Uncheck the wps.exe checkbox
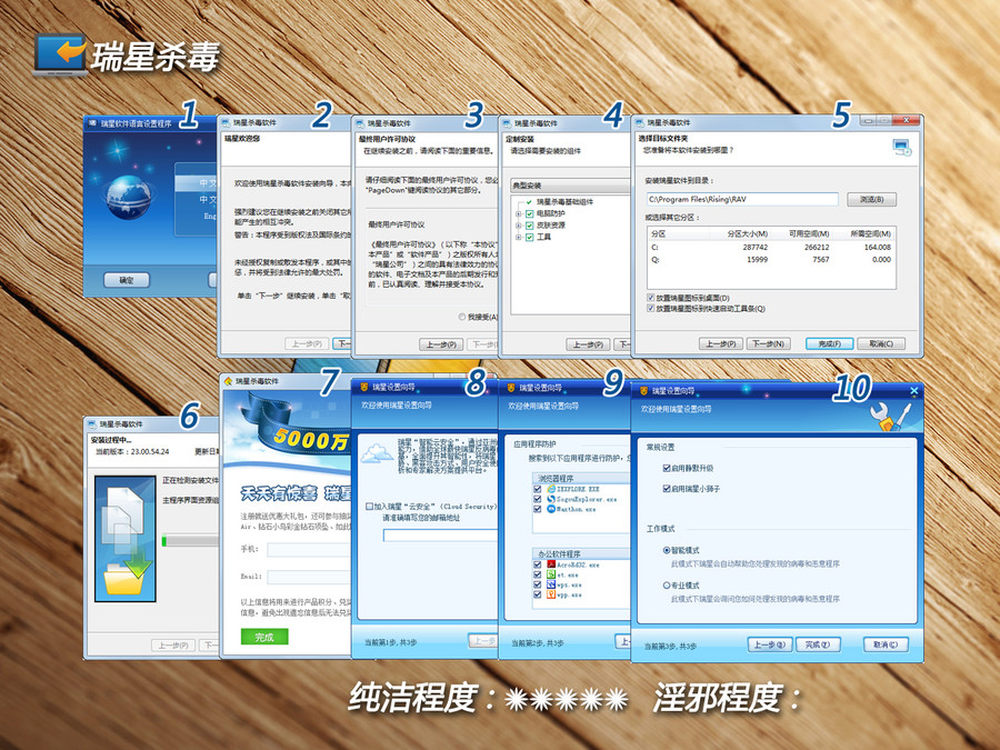The image size is (1000, 750). [x=537, y=585]
